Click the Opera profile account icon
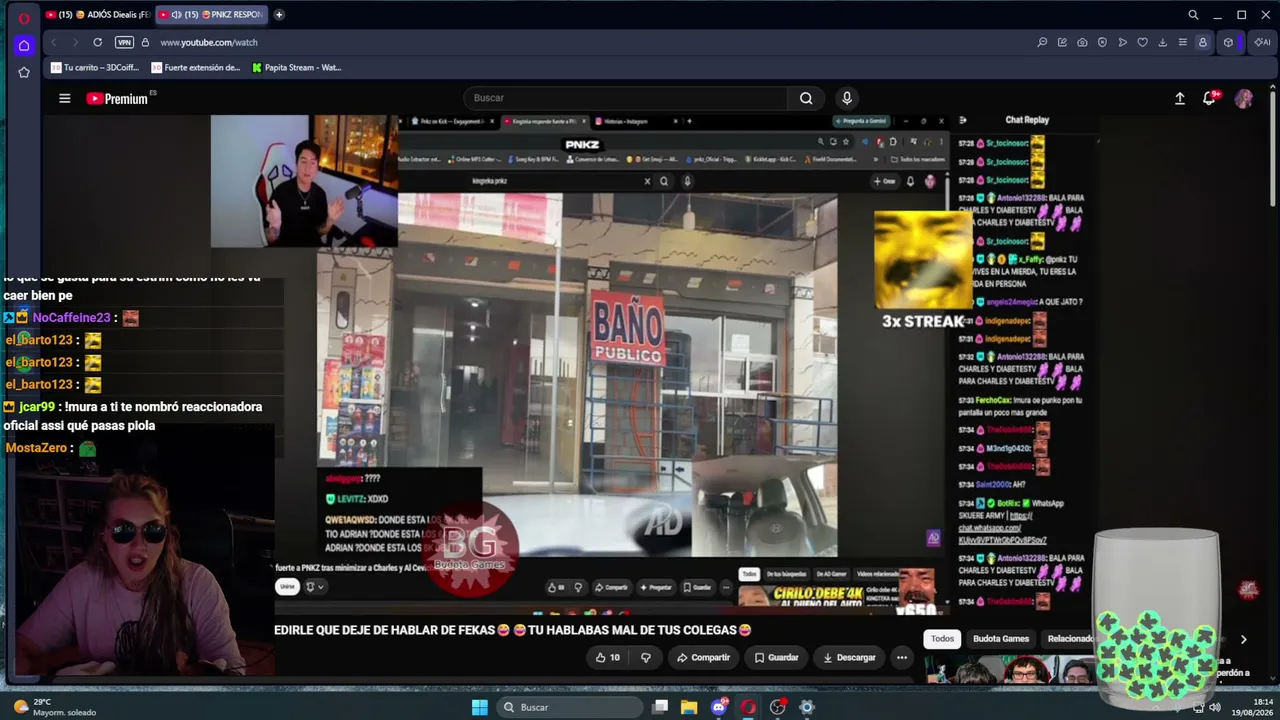 [x=1202, y=42]
